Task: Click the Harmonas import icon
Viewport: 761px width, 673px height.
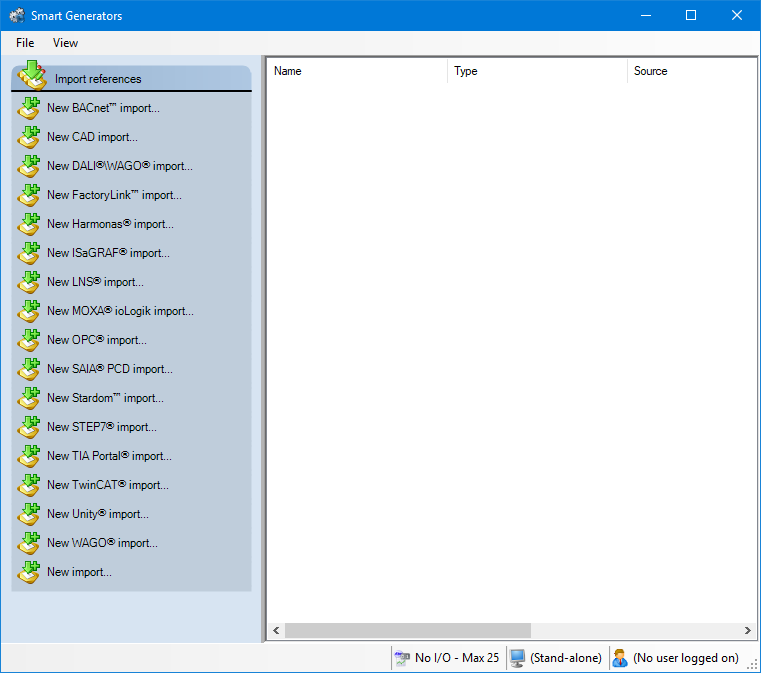Action: (x=29, y=224)
